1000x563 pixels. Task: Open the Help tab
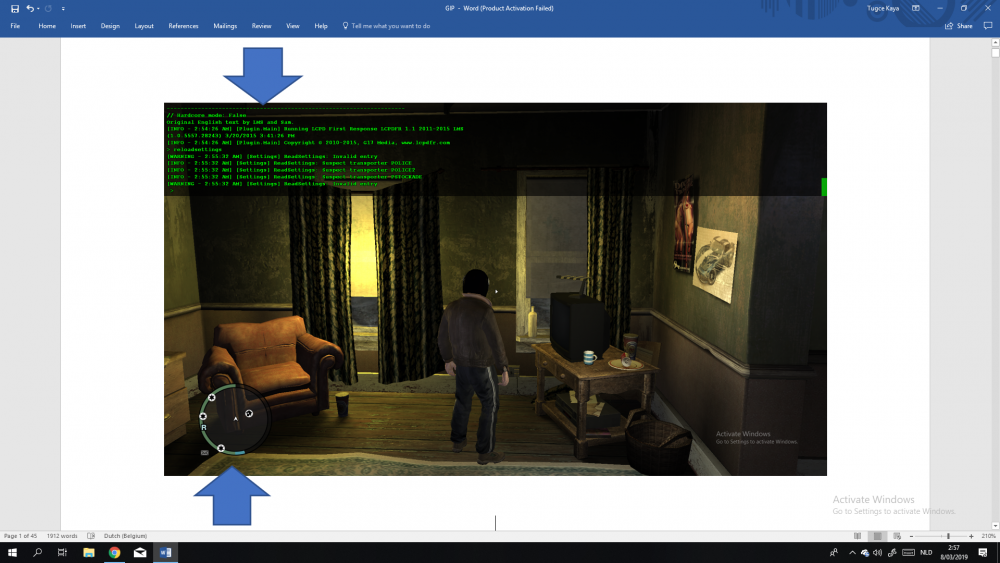click(x=321, y=26)
